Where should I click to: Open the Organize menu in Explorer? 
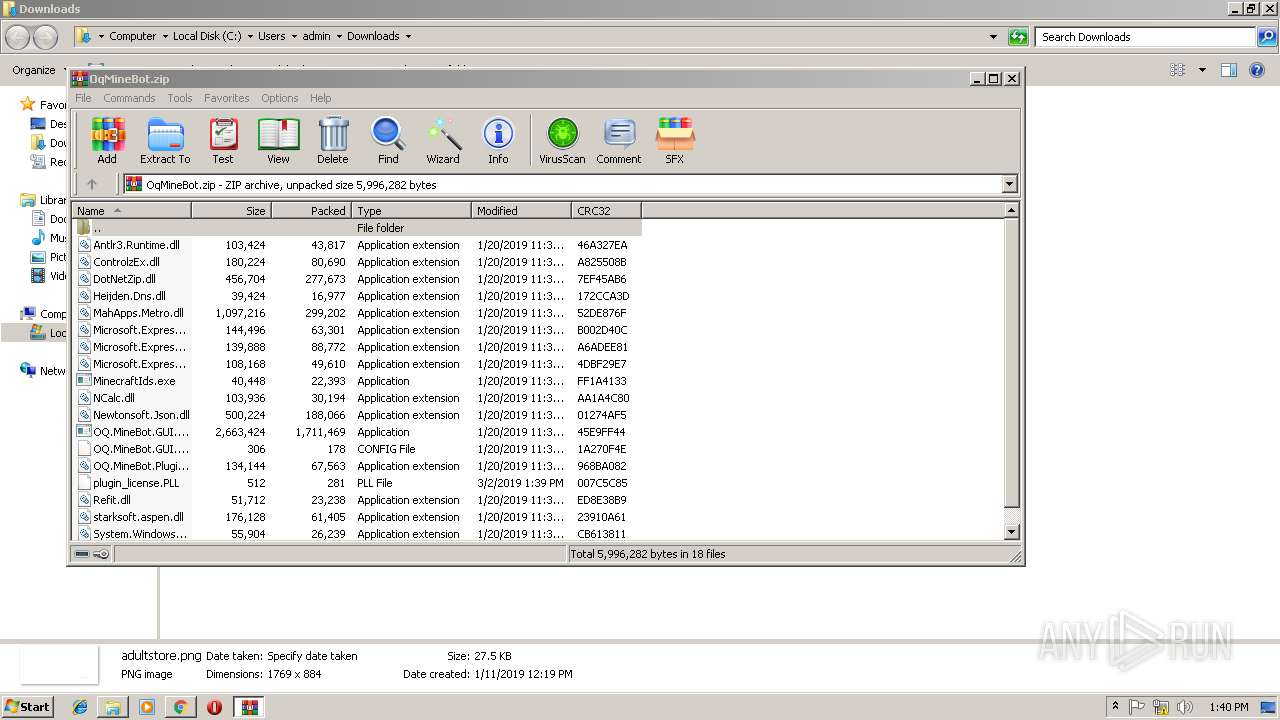coord(40,70)
